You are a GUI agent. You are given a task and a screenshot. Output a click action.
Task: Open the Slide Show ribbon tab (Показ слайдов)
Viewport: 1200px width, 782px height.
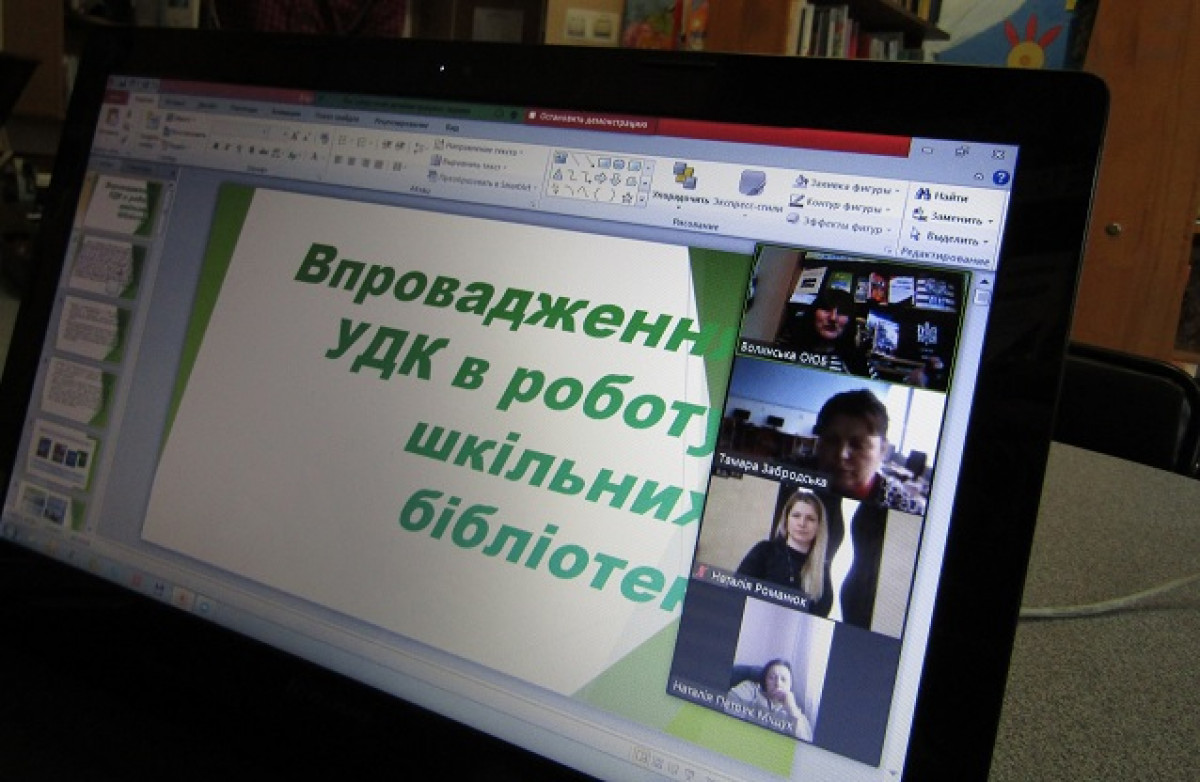[x=337, y=116]
